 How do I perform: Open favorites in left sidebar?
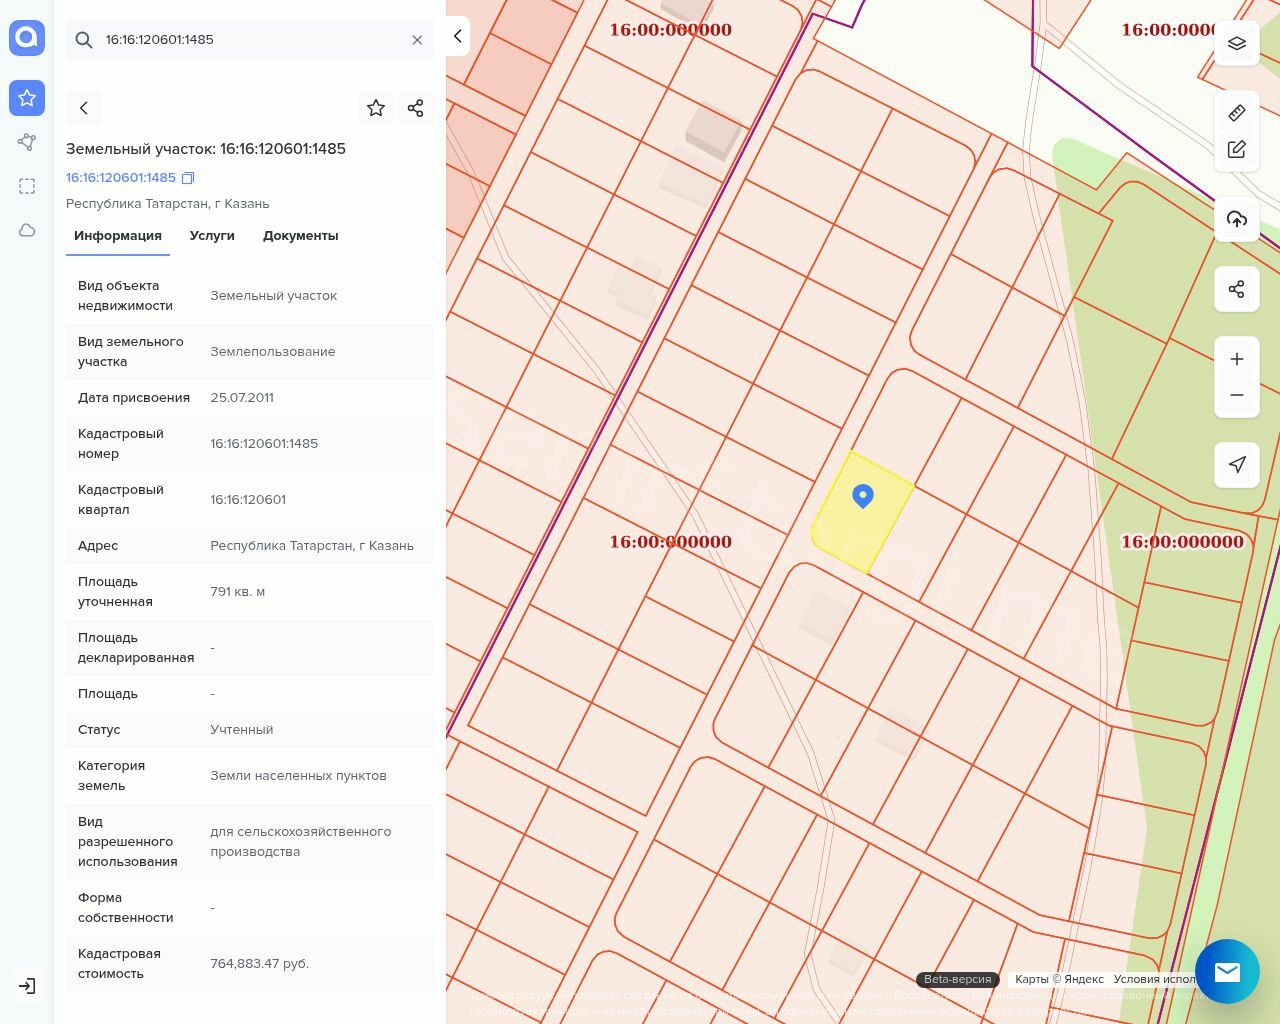point(27,98)
